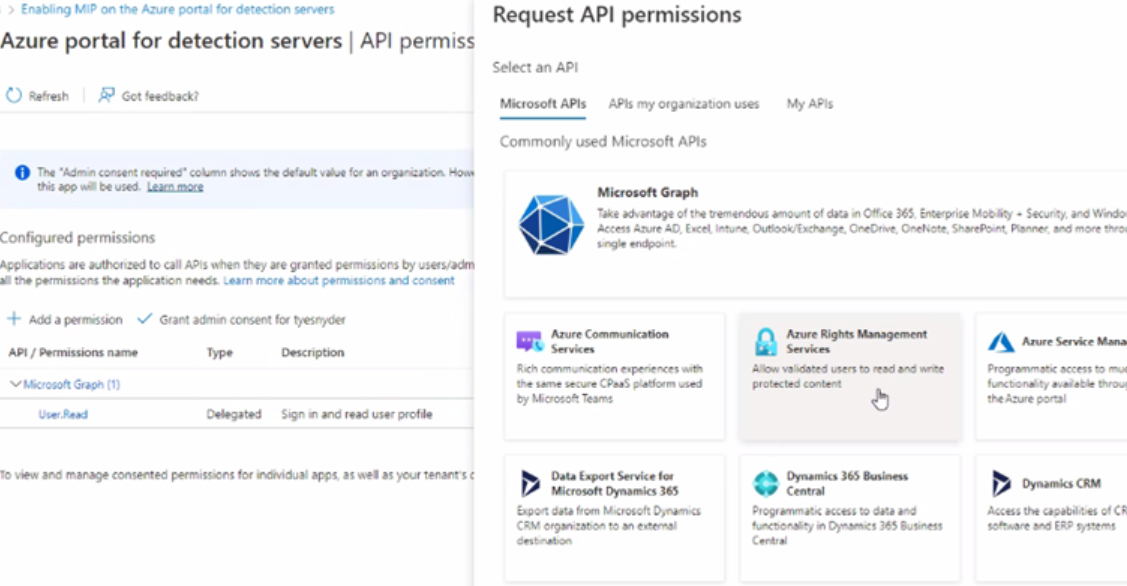Click the Data Export Service Dynamics icon
This screenshot has height=586, width=1127.
tap(530, 483)
